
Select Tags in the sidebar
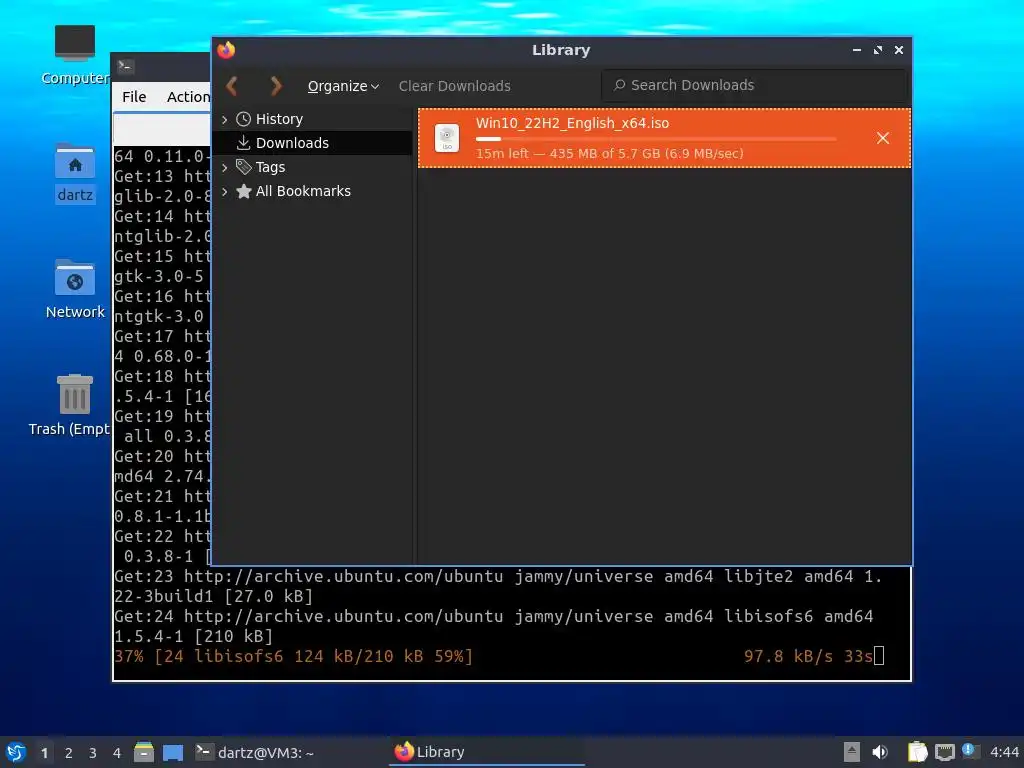click(x=270, y=167)
